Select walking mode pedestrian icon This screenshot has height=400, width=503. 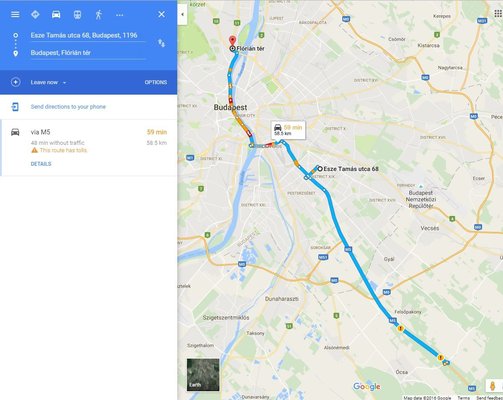[x=99, y=14]
